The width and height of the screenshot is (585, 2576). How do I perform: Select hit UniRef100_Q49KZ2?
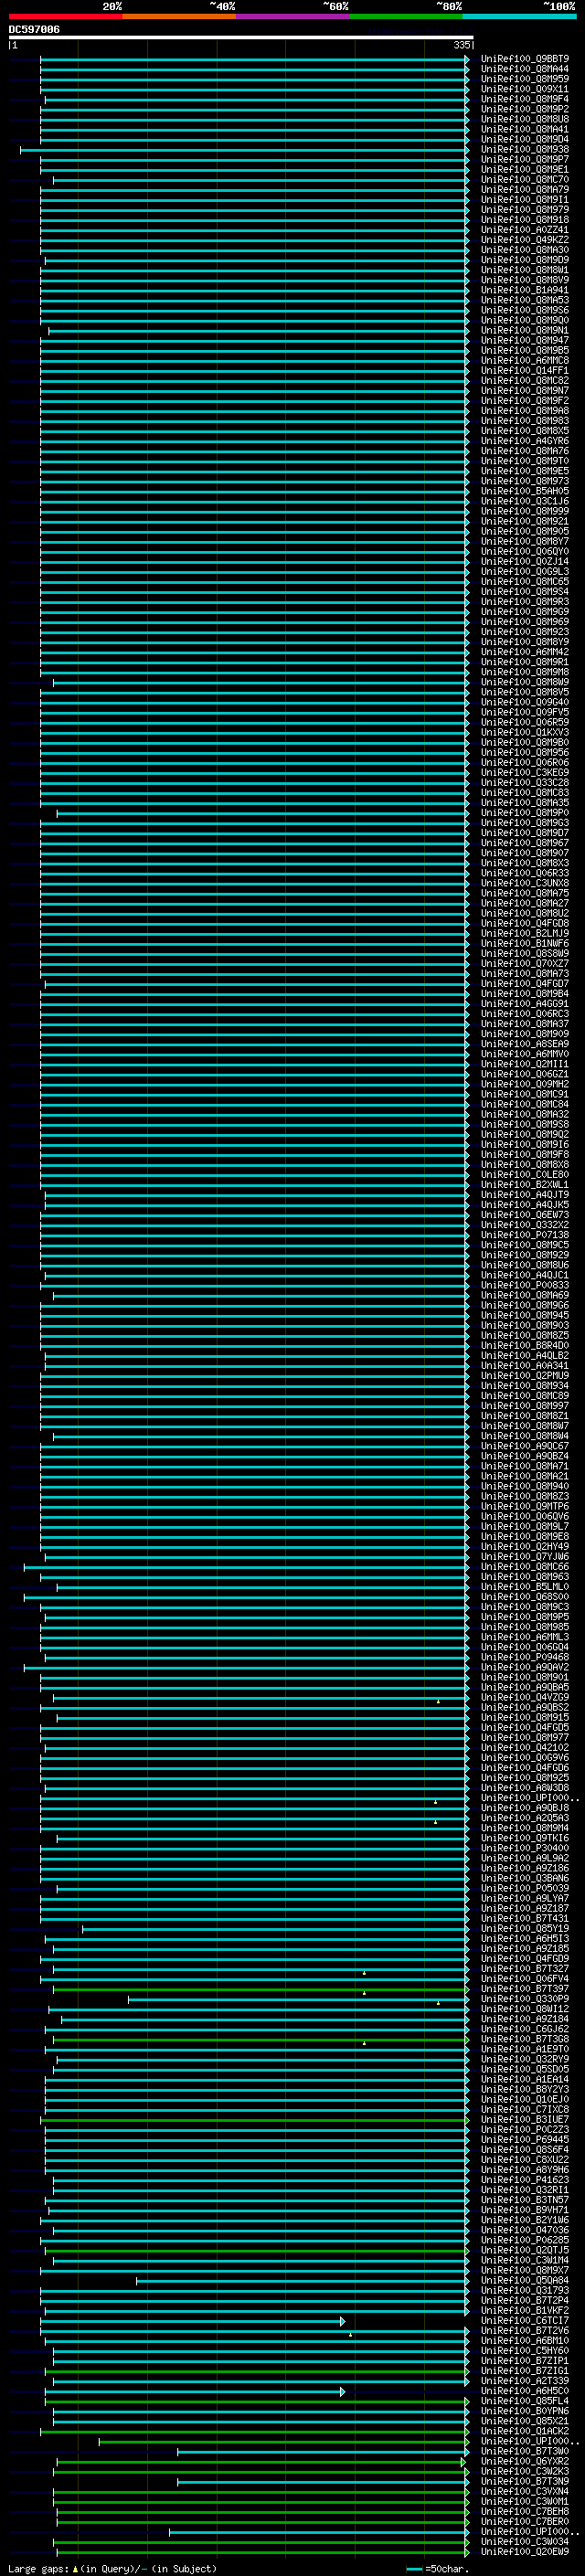pos(524,240)
